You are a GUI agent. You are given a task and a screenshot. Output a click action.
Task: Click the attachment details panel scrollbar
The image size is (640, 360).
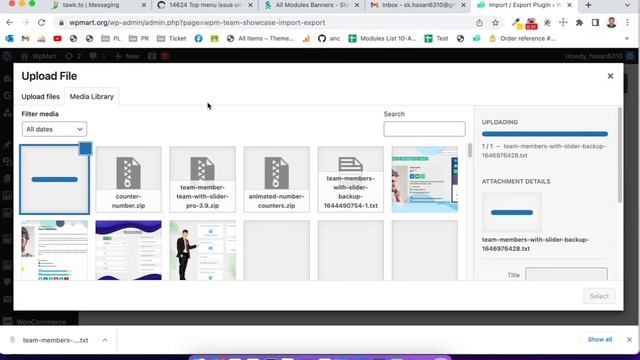pyautogui.click(x=620, y=155)
